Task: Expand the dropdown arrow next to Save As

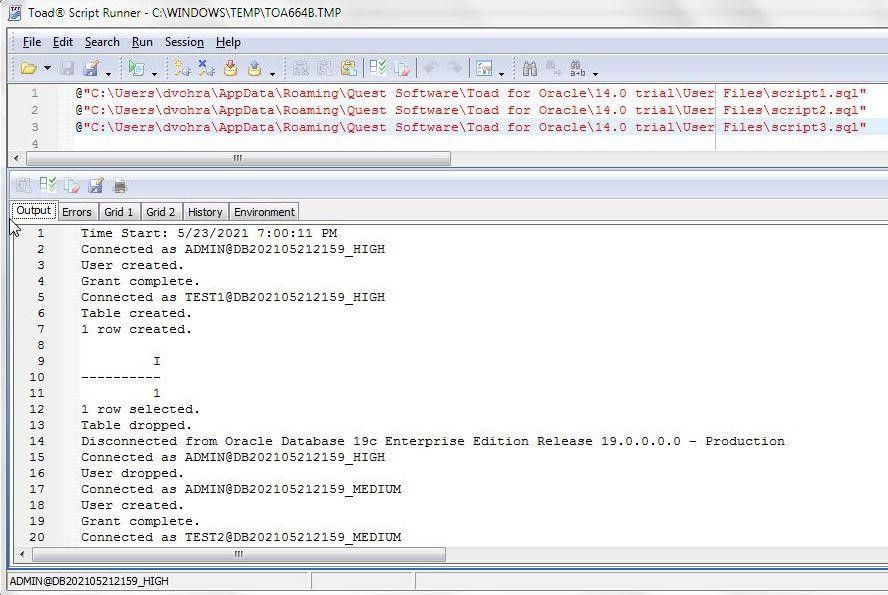Action: coord(108,73)
